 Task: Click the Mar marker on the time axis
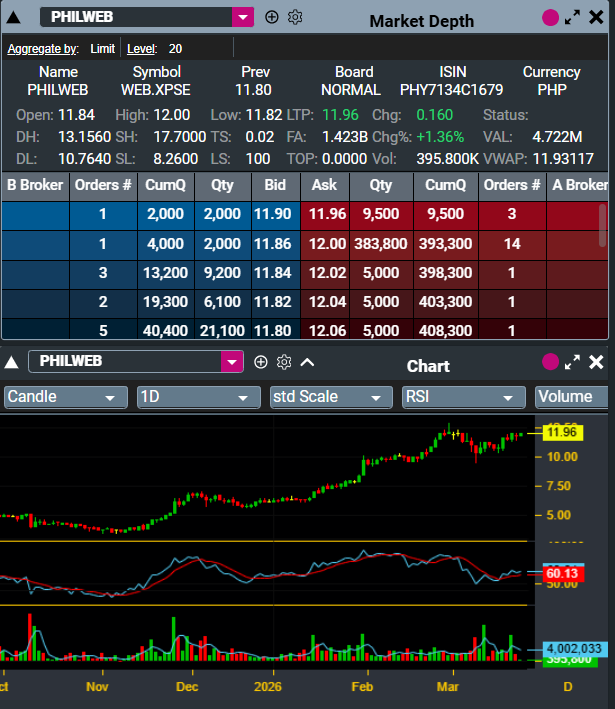(x=448, y=687)
